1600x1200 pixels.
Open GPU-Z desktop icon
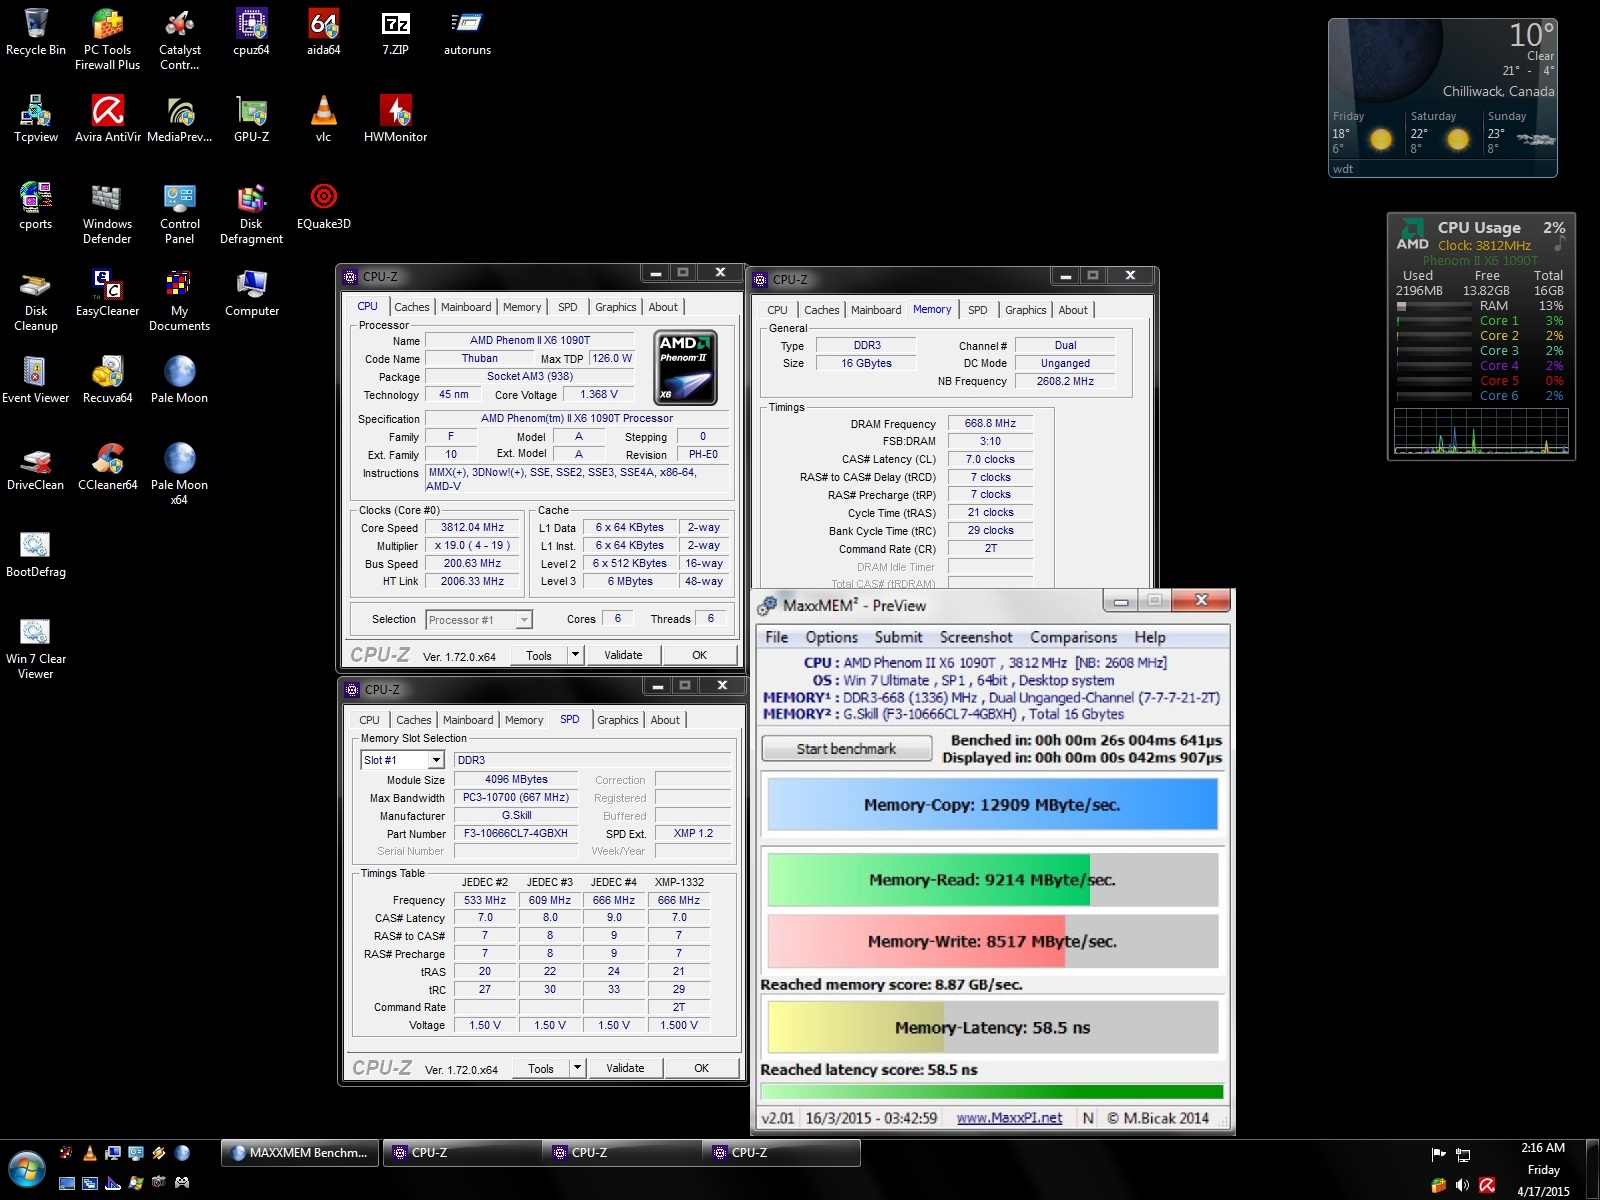[x=251, y=119]
